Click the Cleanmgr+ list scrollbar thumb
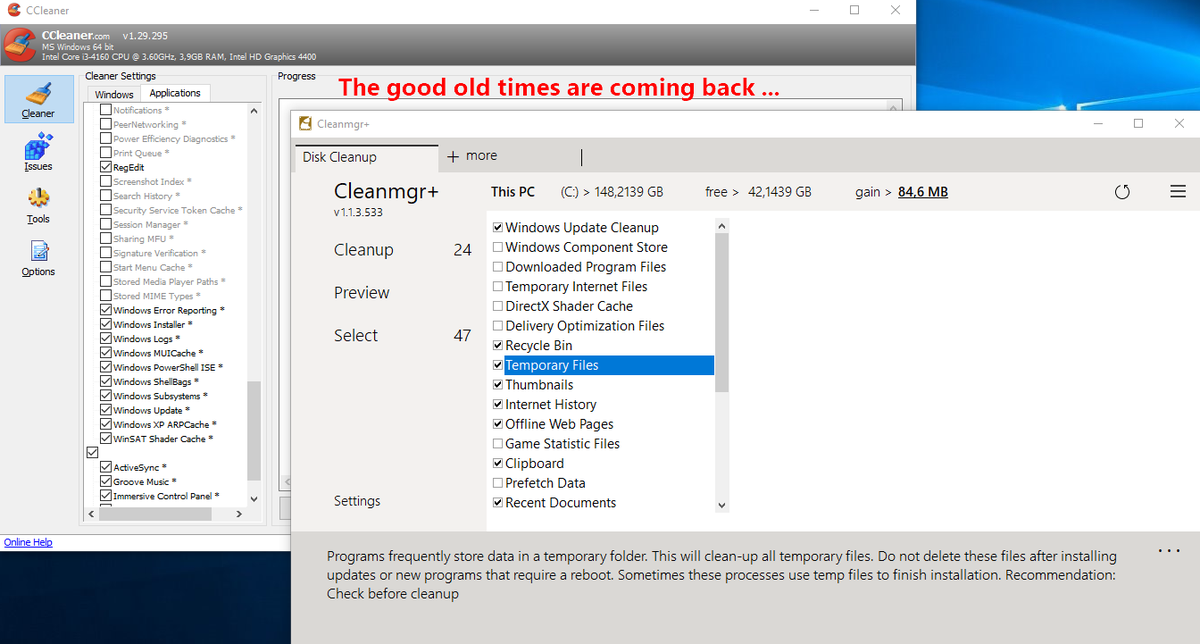This screenshot has height=644, width=1200. (x=722, y=313)
